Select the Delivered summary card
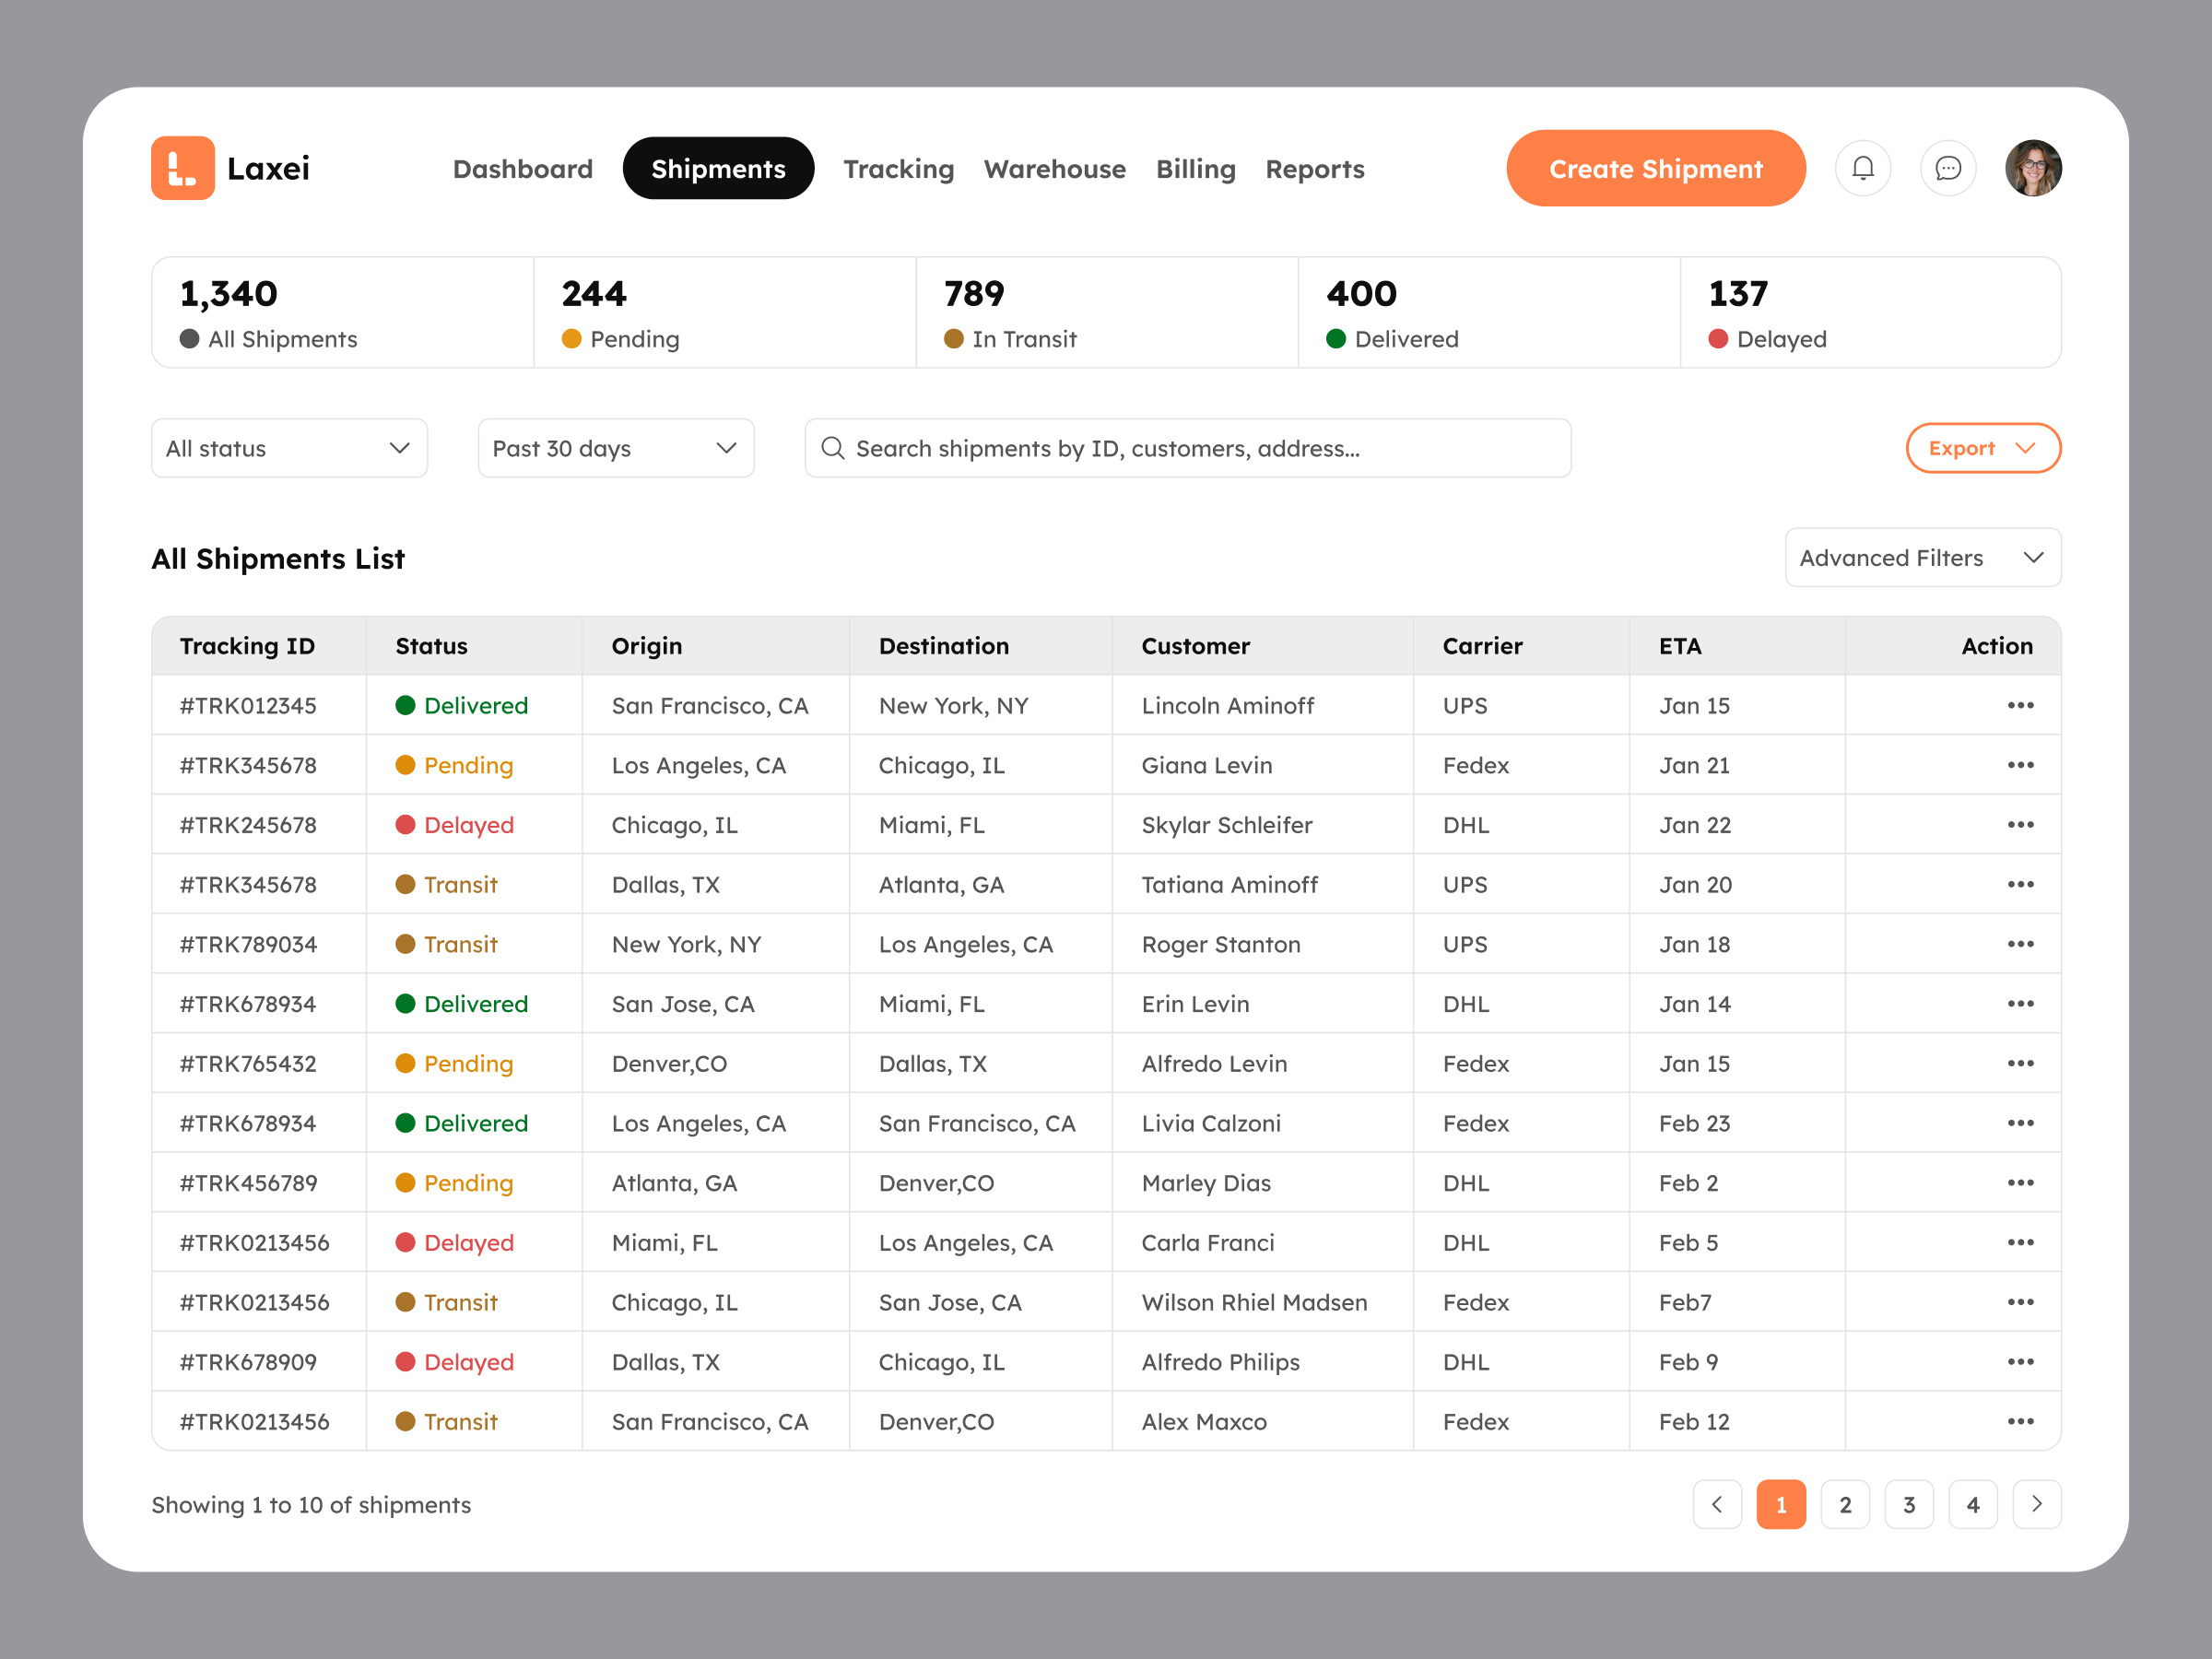Screen dimensions: 2212x1659 1489,313
